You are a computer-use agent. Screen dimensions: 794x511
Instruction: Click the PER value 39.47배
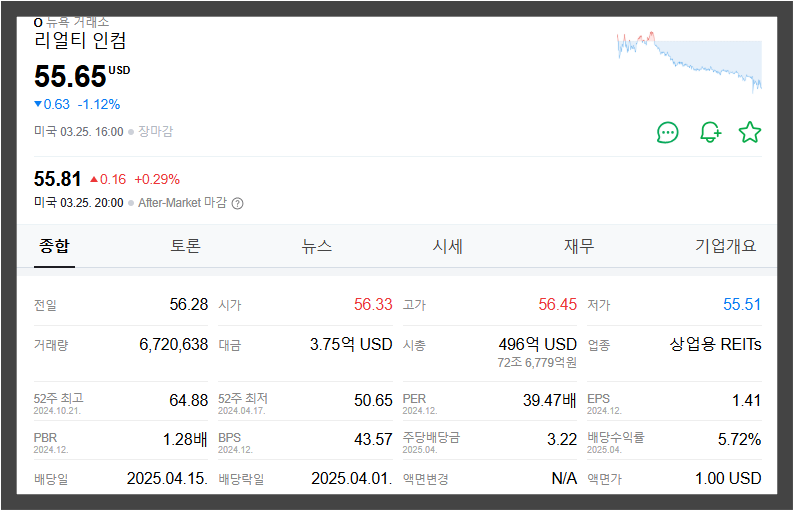coord(550,401)
